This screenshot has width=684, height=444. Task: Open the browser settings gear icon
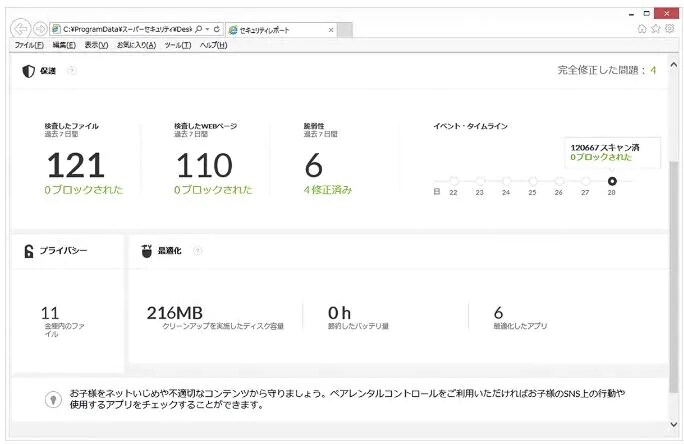coord(669,29)
